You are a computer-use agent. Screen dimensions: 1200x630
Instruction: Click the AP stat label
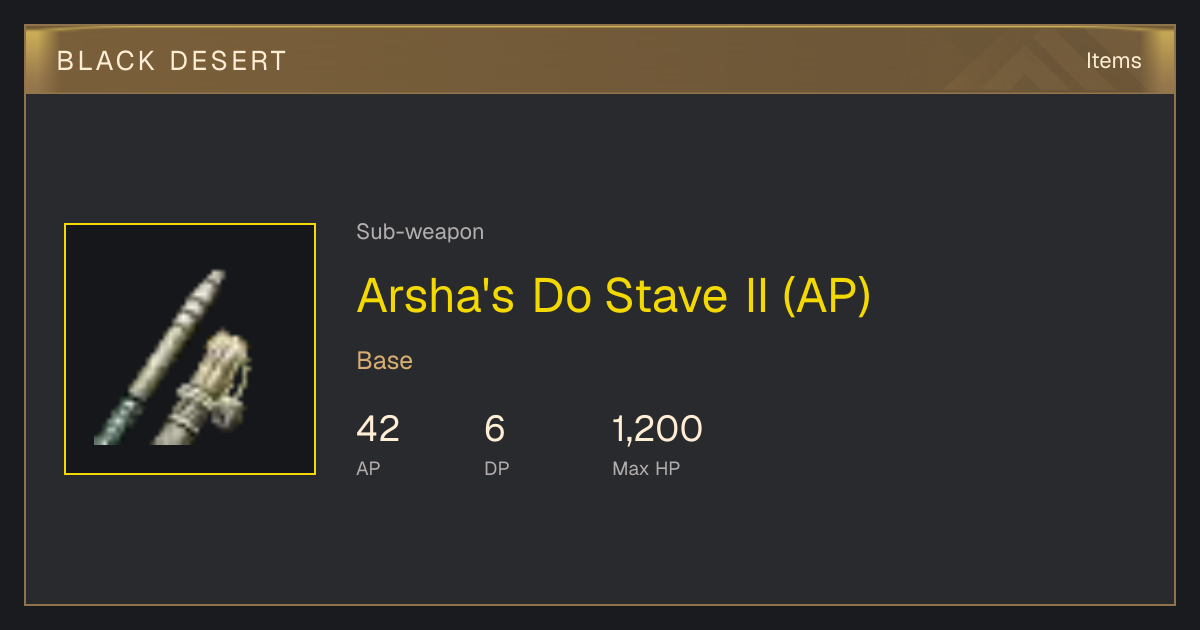[x=368, y=468]
